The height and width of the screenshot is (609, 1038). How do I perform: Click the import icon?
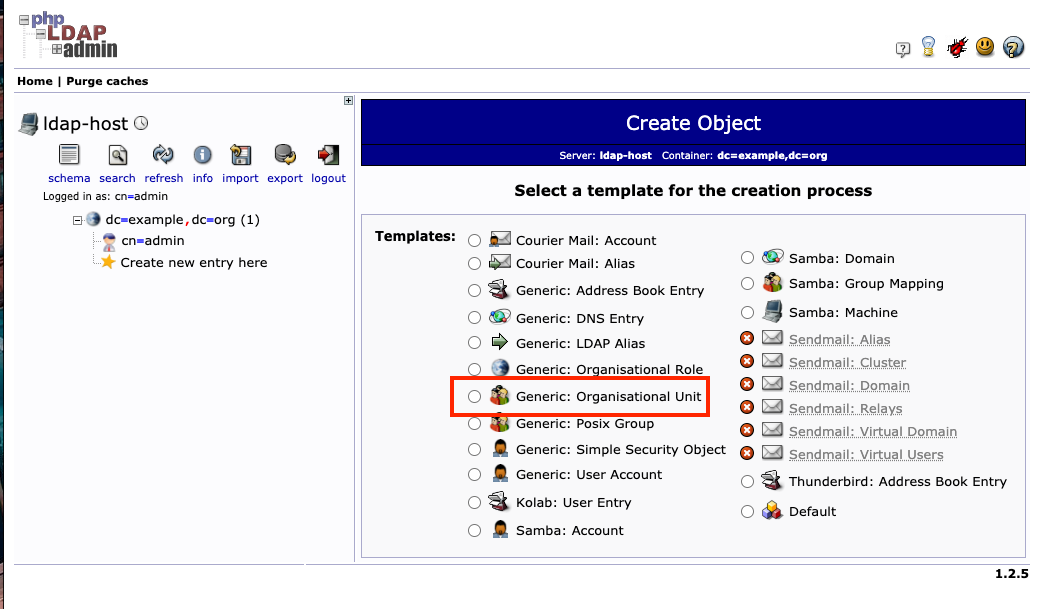[x=240, y=155]
